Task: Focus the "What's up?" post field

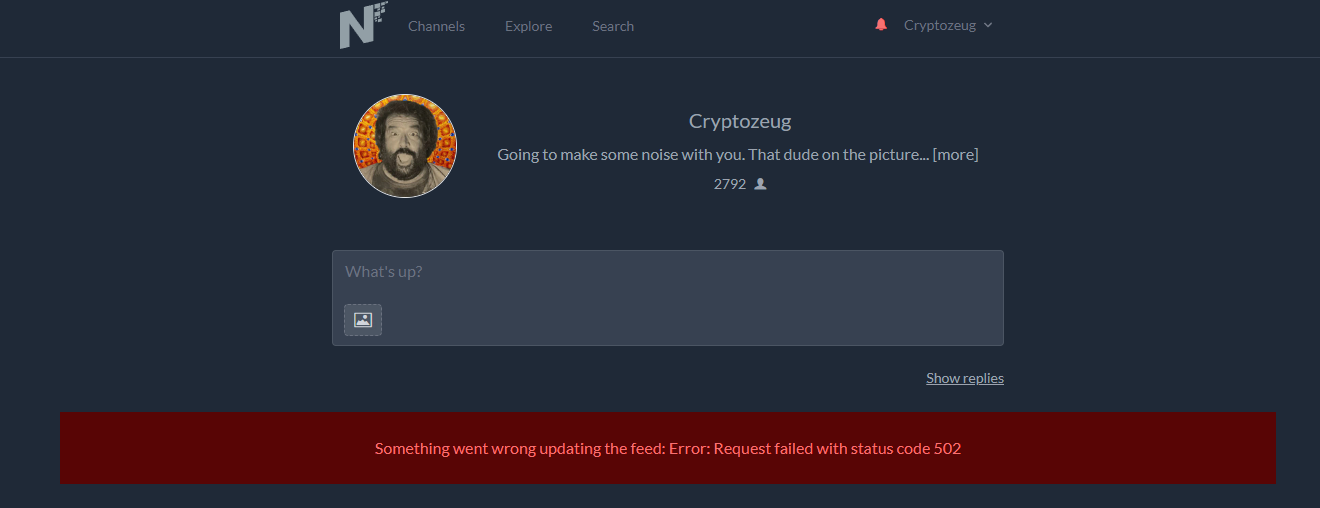Action: pyautogui.click(x=668, y=272)
